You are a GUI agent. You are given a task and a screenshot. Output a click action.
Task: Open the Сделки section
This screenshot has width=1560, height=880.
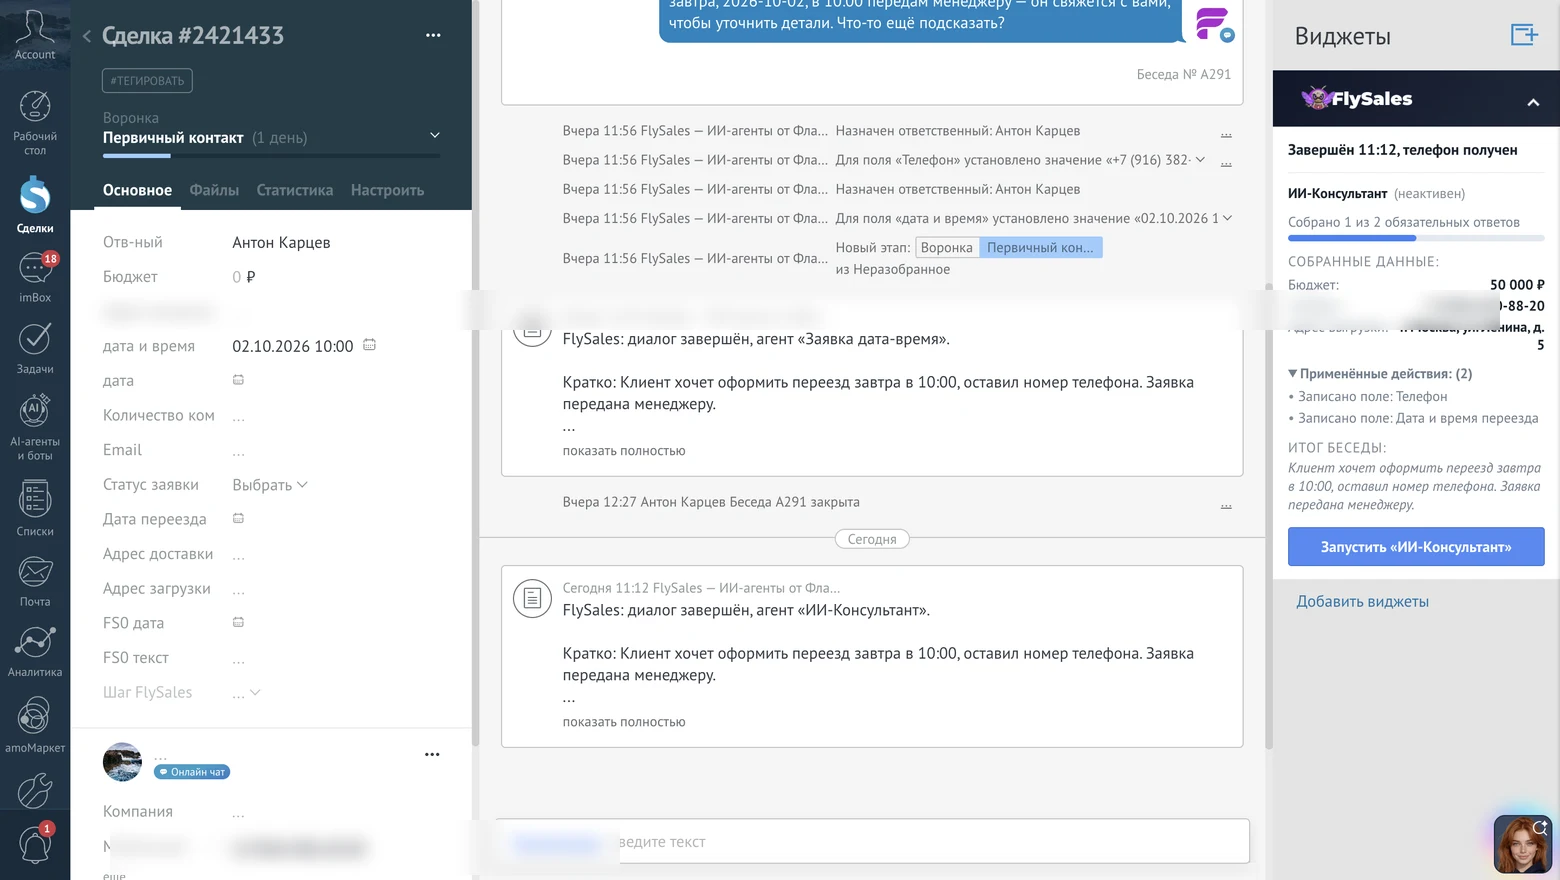point(35,204)
